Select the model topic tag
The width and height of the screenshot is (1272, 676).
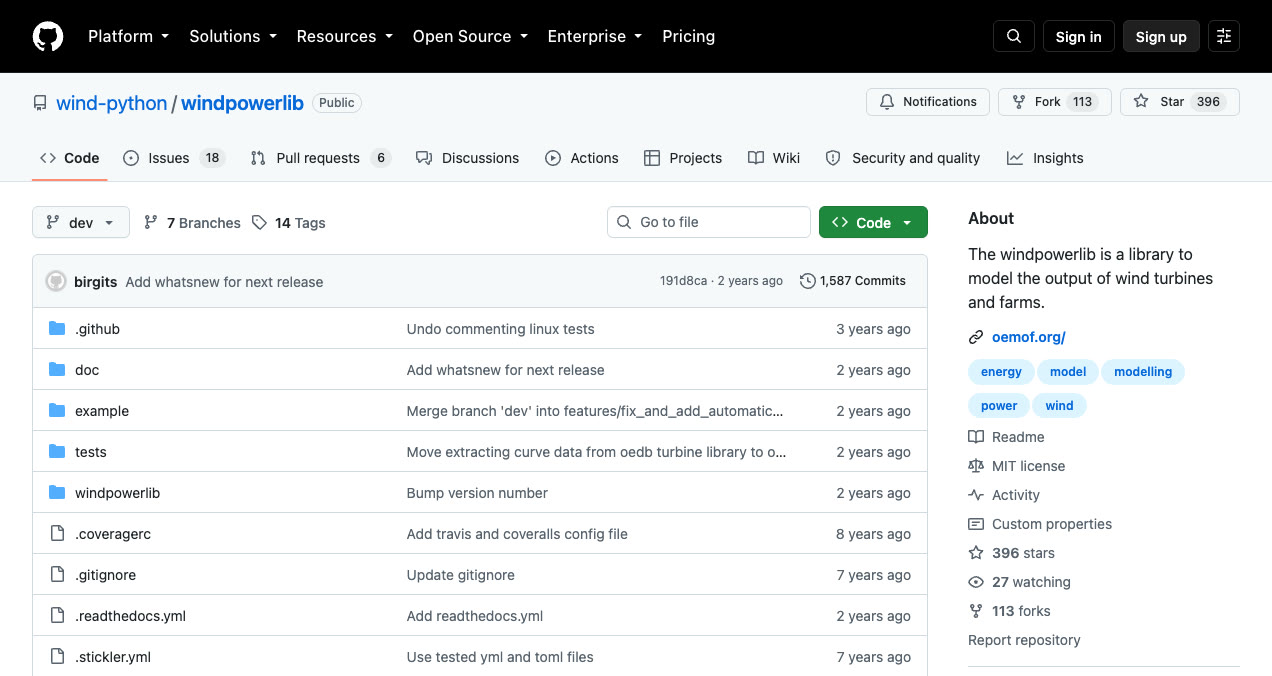tap(1068, 372)
